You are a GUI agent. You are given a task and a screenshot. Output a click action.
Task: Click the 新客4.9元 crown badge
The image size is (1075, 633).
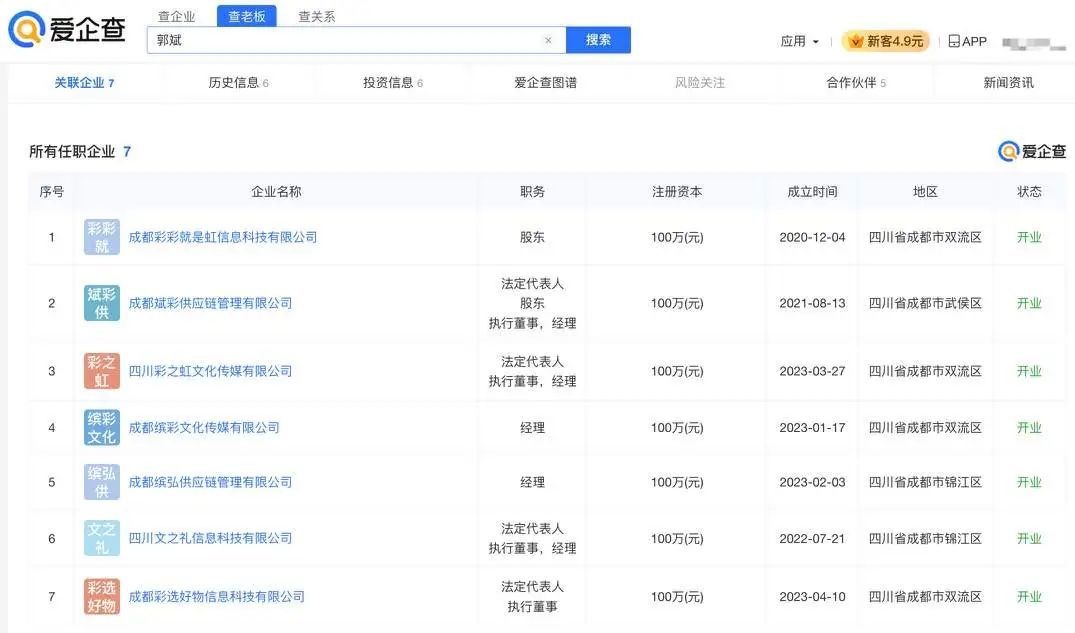[x=886, y=41]
